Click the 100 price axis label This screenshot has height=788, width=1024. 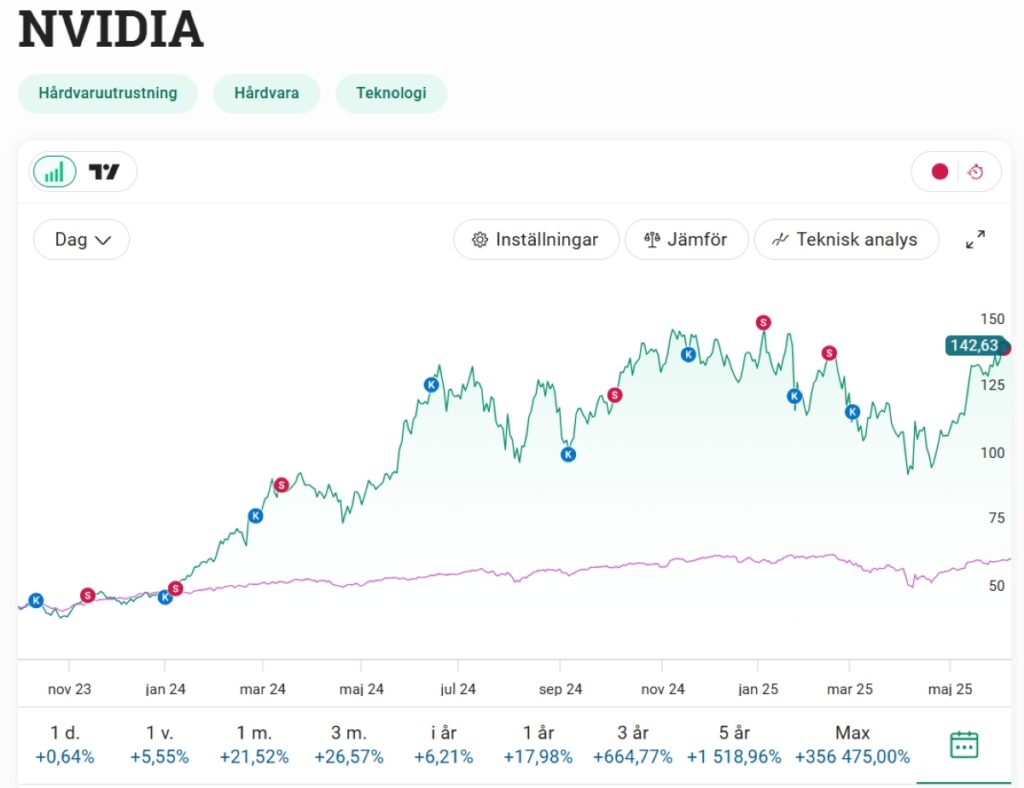(x=993, y=452)
